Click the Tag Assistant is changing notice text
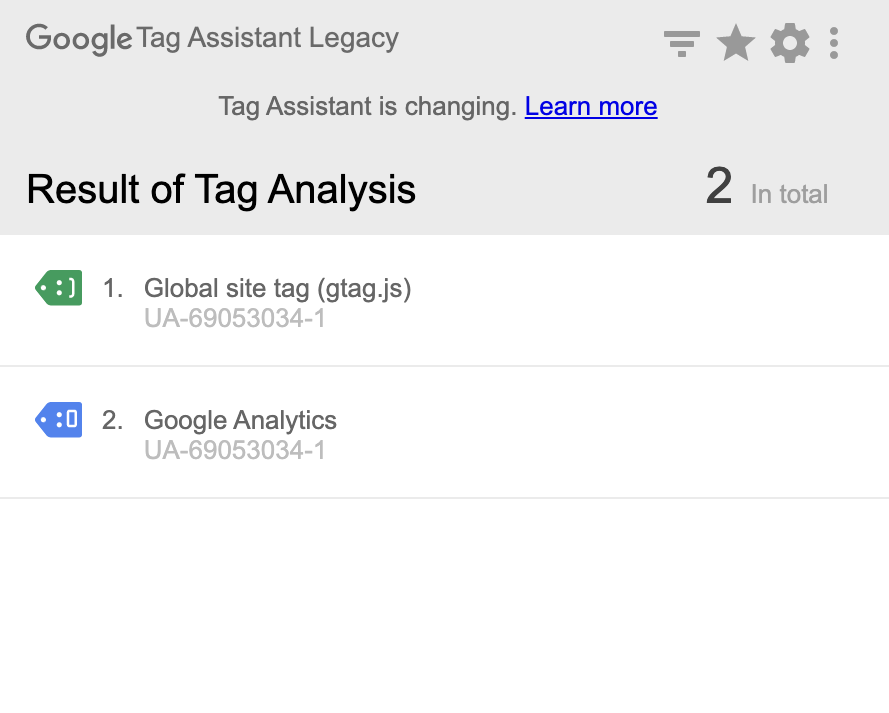This screenshot has width=889, height=713. coord(367,107)
